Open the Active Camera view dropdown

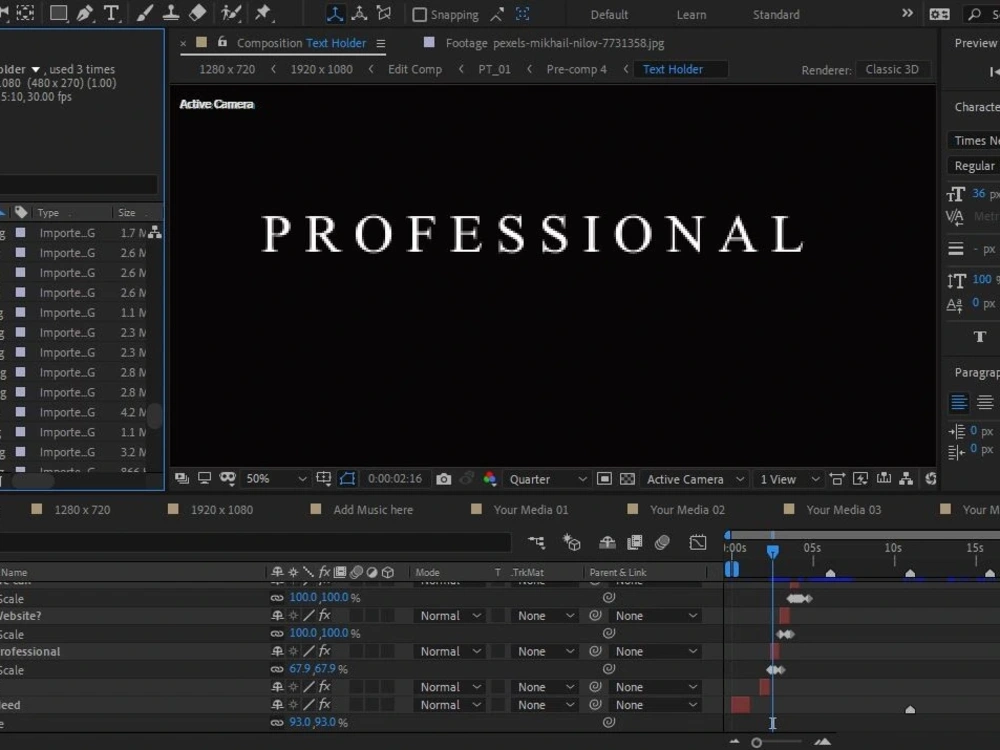tap(695, 479)
